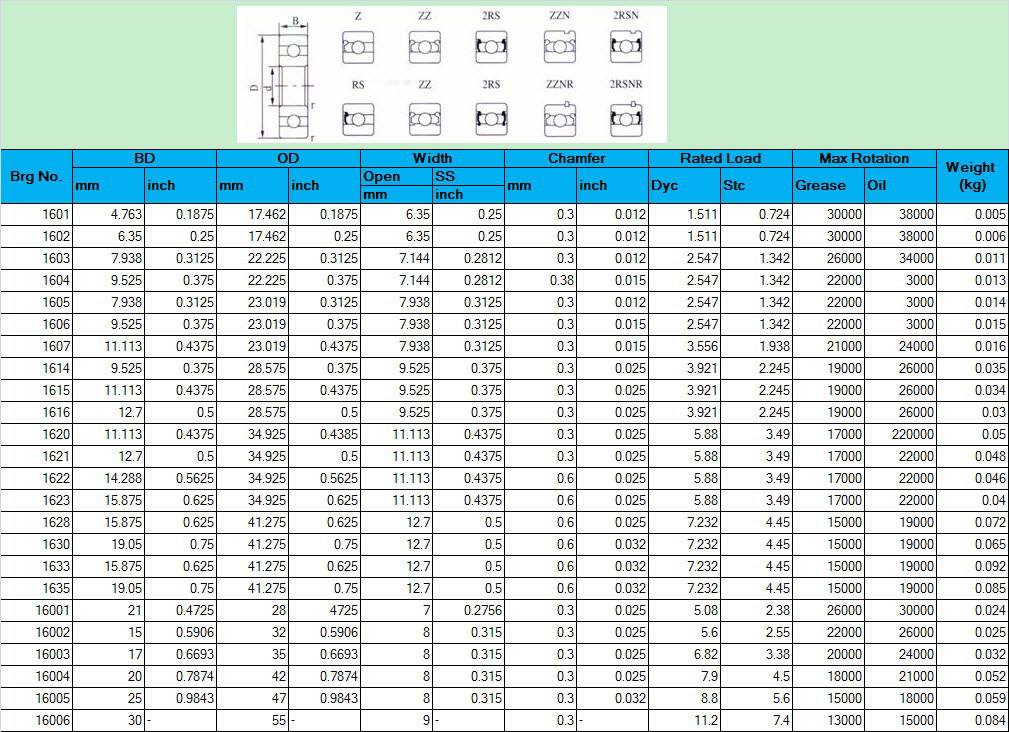This screenshot has width=1009, height=732.
Task: Click the ZZ diagram next to Z
Action: (x=424, y=47)
